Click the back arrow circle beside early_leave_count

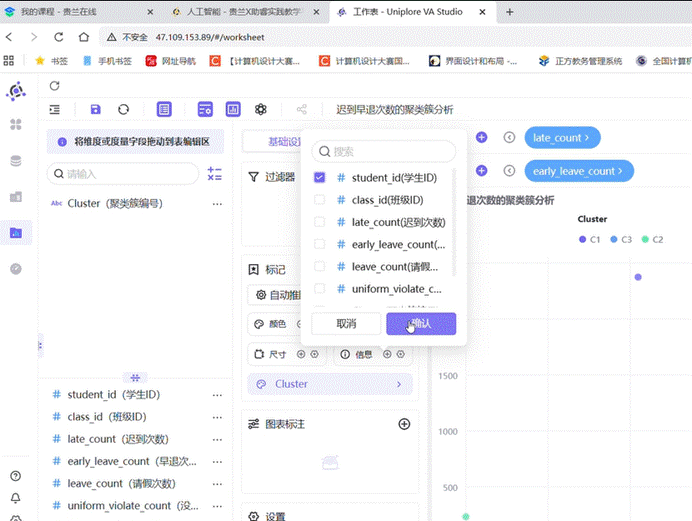click(x=509, y=170)
